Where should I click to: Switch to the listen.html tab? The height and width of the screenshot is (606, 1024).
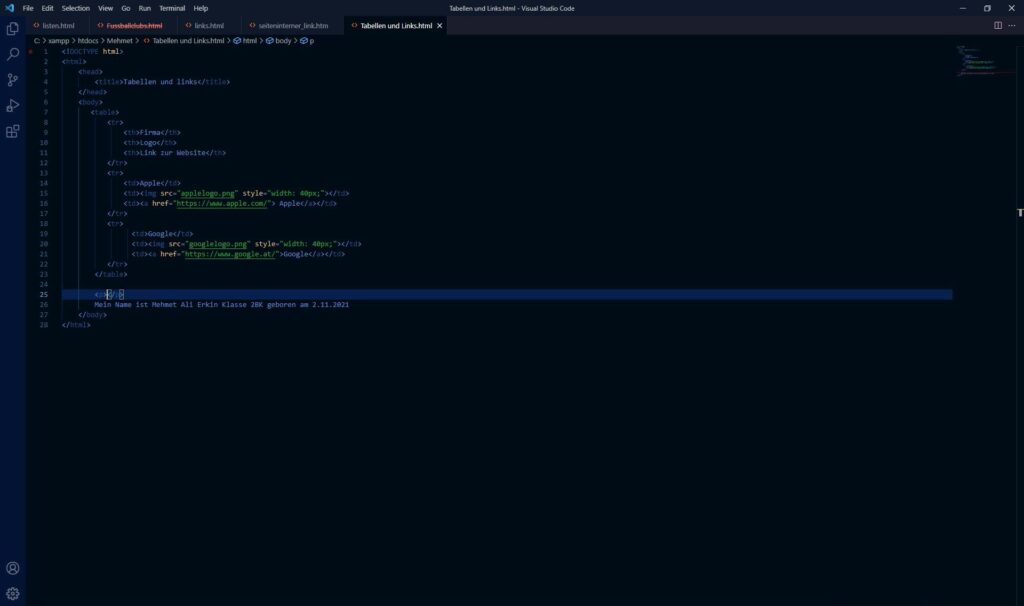pyautogui.click(x=58, y=25)
